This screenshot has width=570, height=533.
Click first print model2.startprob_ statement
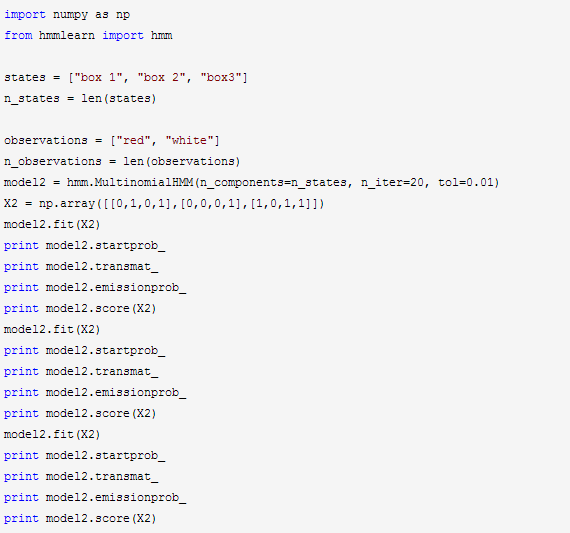(85, 246)
